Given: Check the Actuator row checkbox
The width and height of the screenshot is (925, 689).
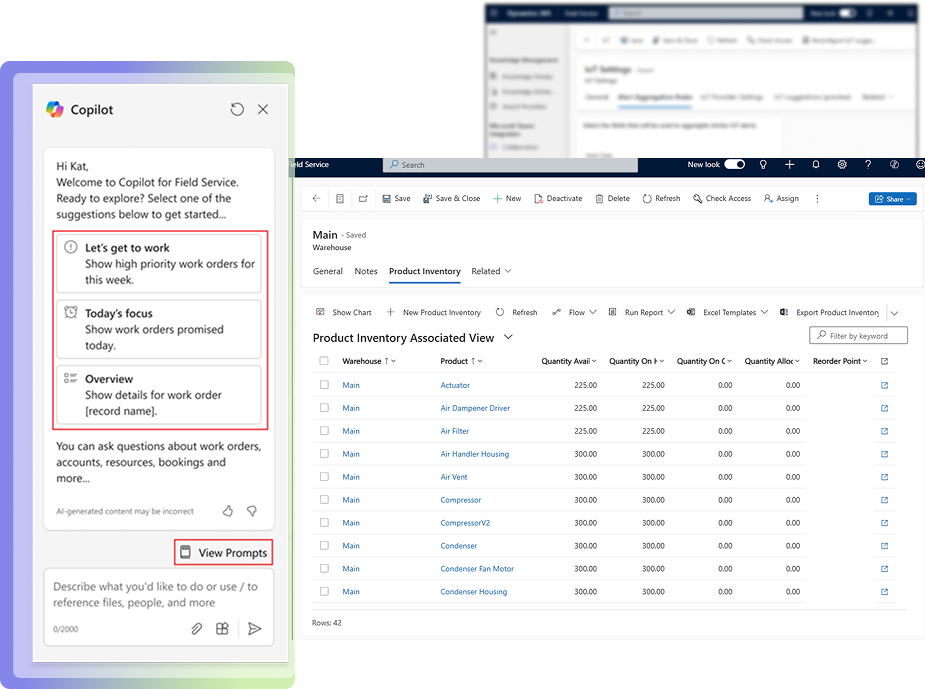Looking at the screenshot, I should pos(324,385).
